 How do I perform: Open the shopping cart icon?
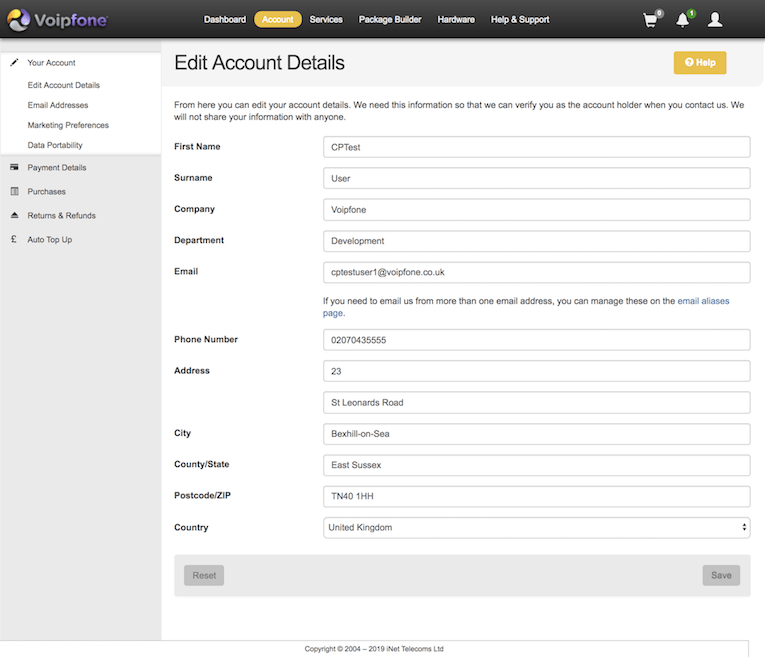651,20
